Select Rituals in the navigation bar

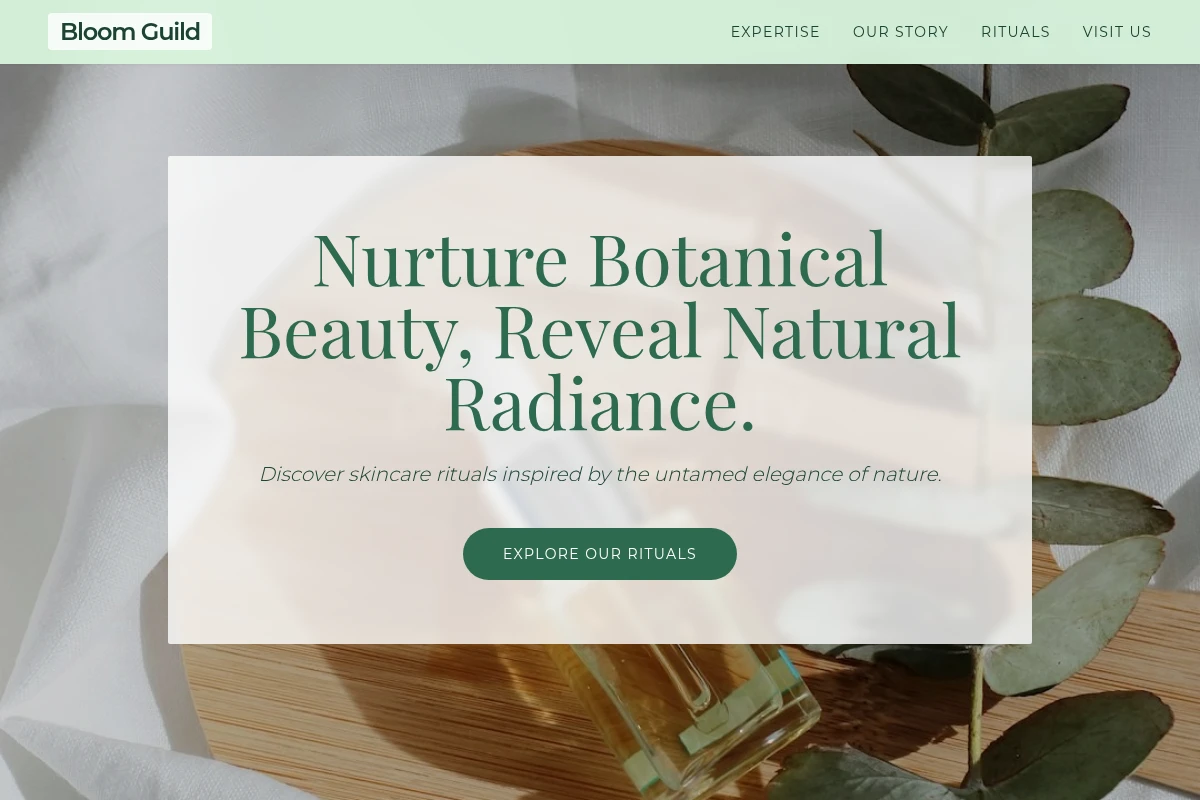[1015, 32]
